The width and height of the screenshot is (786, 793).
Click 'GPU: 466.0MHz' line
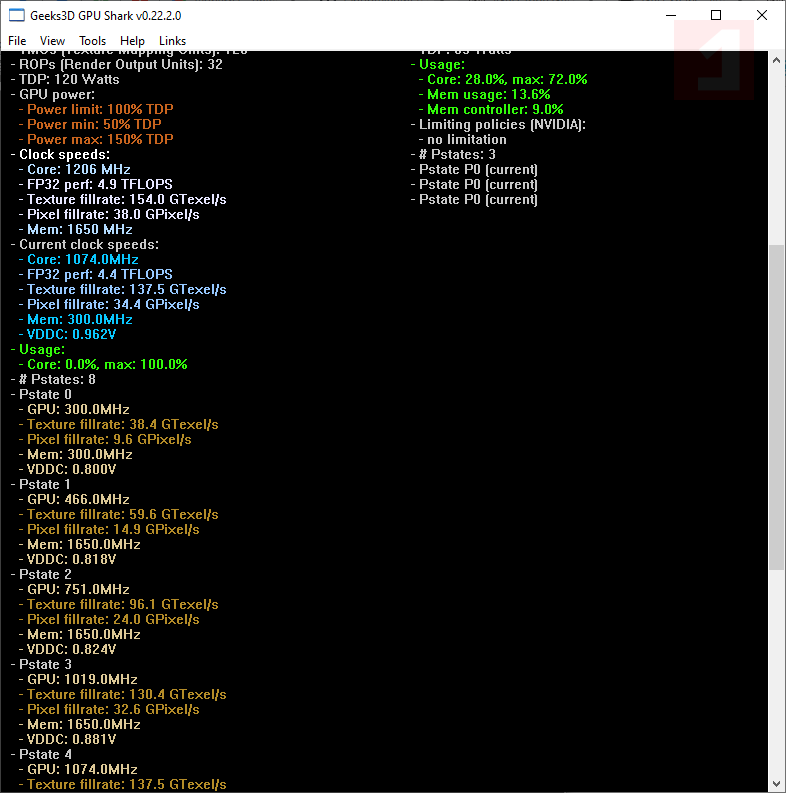(74, 500)
